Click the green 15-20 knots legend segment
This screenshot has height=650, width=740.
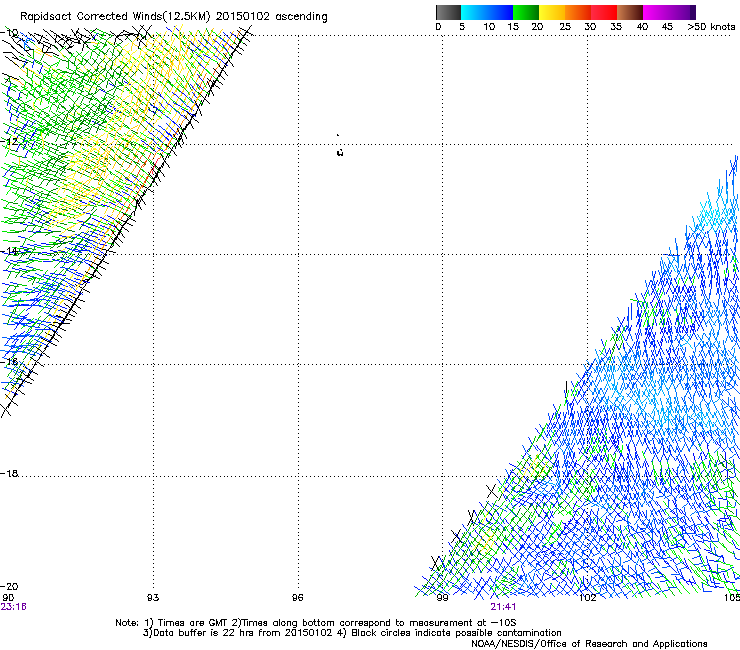click(526, 12)
